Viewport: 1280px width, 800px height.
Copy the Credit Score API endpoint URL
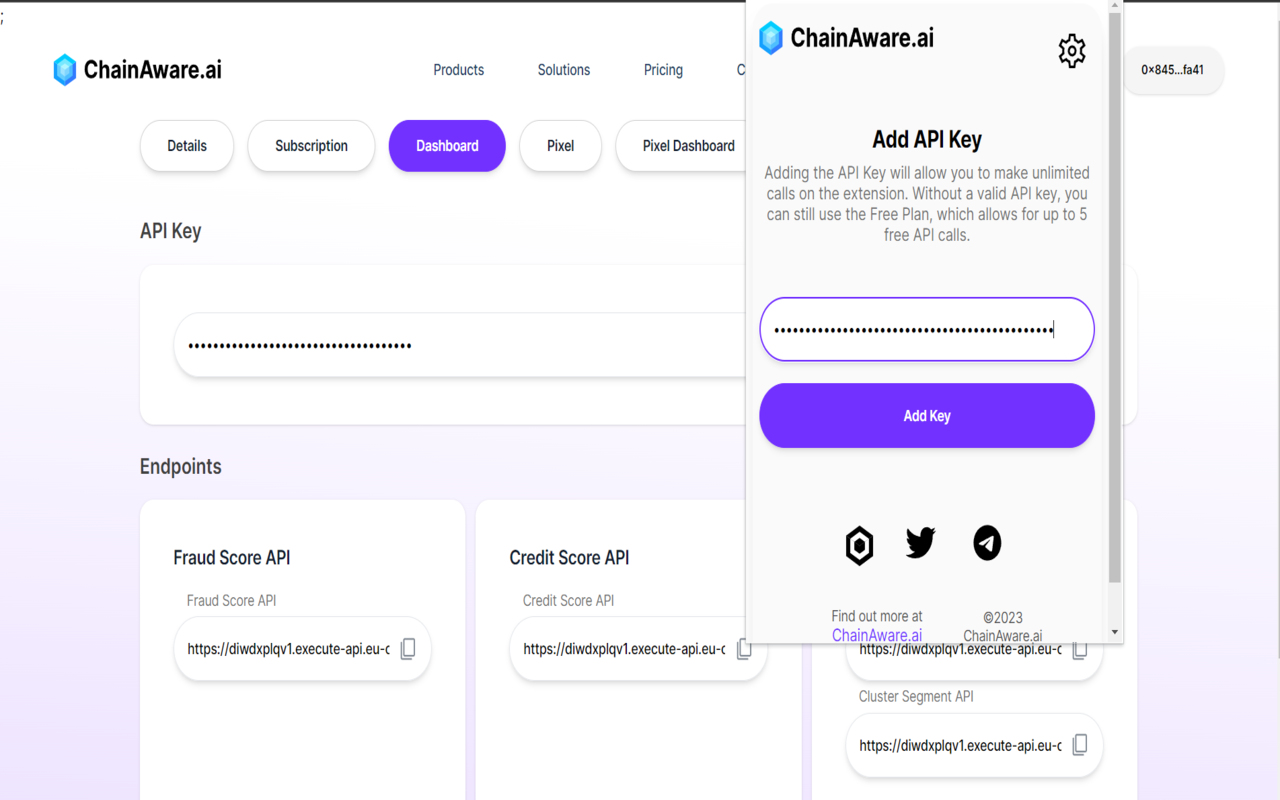(x=744, y=649)
